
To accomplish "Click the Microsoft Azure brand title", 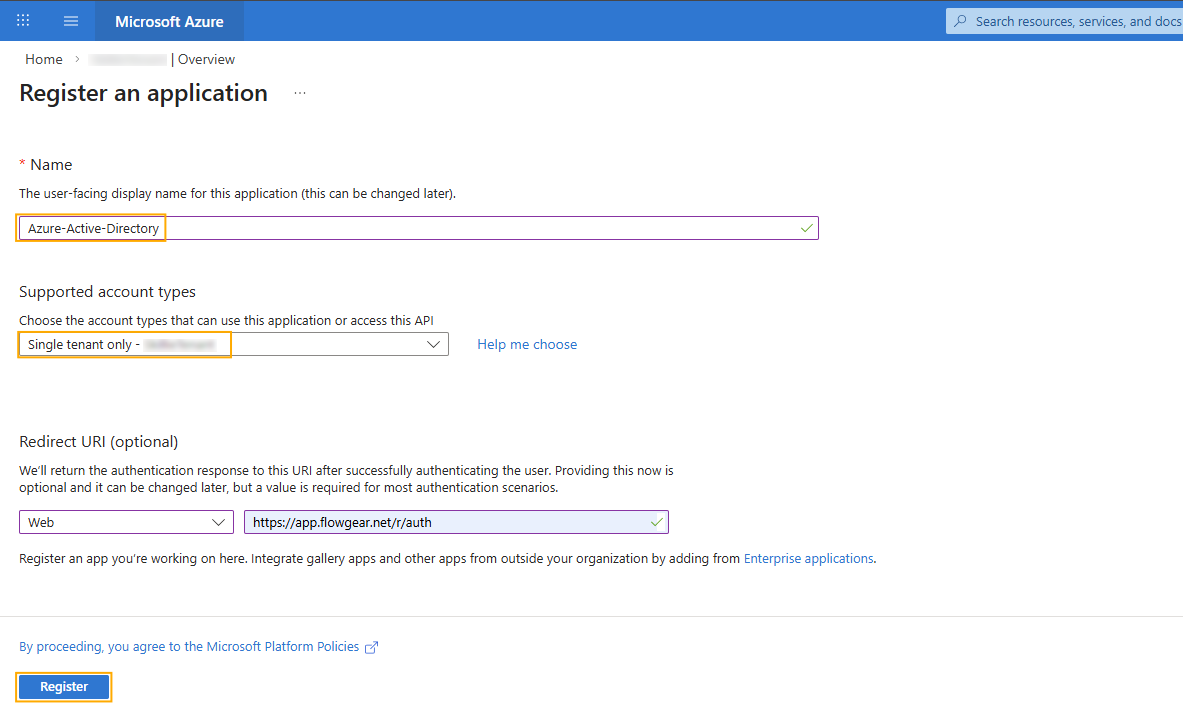I will point(169,21).
